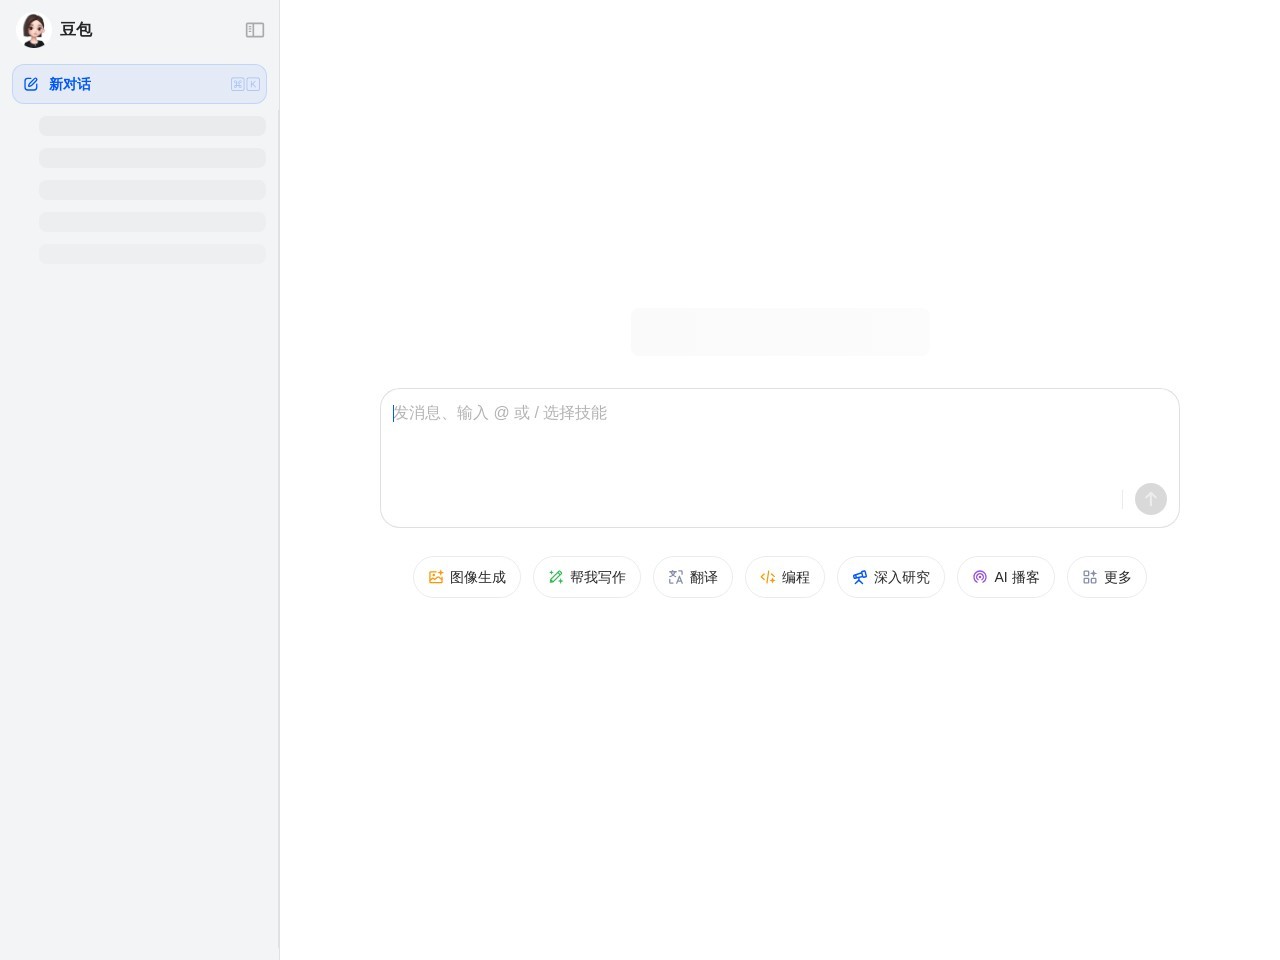Click the divider left of the send button

[1122, 499]
